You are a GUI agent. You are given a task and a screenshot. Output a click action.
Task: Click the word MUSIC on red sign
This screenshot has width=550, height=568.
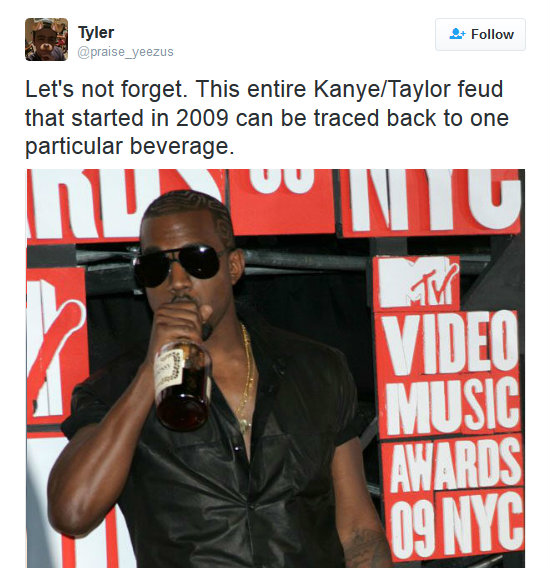[x=452, y=405]
